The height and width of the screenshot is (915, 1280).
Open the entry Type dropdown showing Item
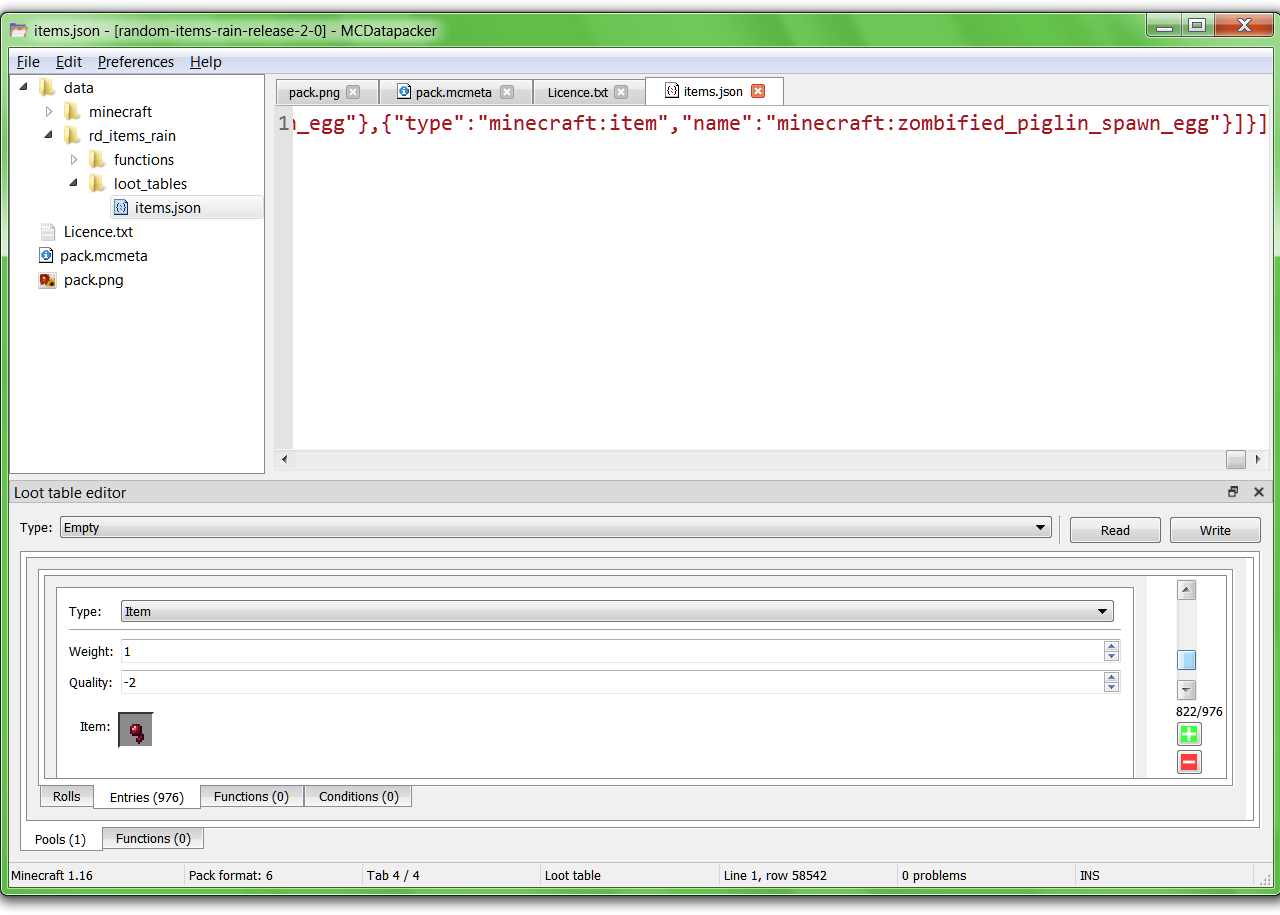(x=1103, y=610)
